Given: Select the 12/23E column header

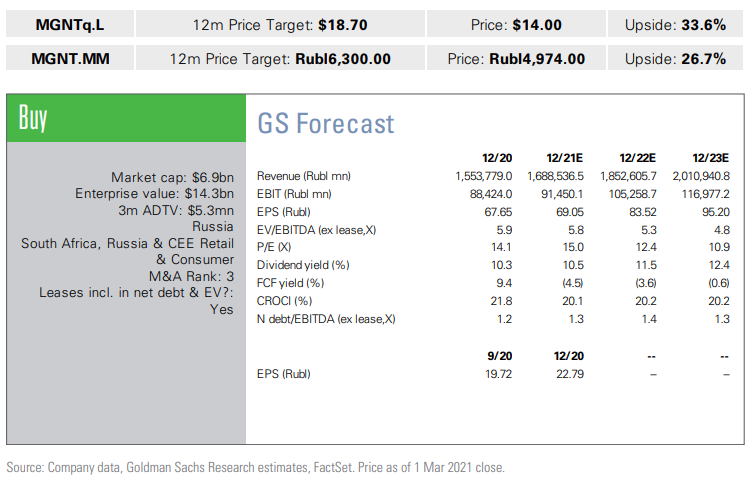Looking at the screenshot, I should pos(710,158).
